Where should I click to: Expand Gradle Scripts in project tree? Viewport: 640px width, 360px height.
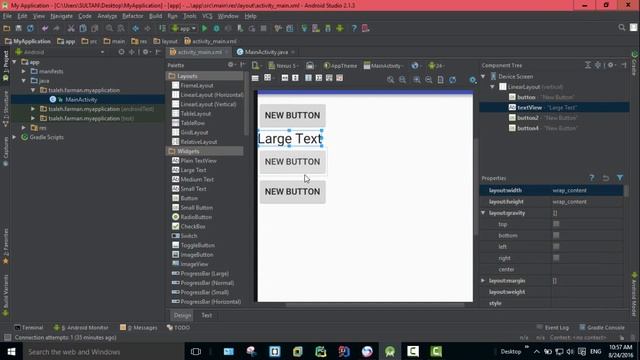(15, 137)
